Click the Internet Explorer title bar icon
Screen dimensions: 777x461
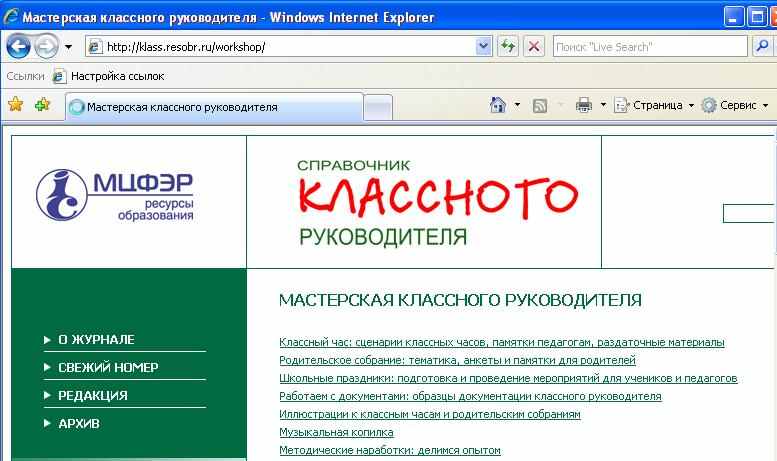(x=10, y=17)
